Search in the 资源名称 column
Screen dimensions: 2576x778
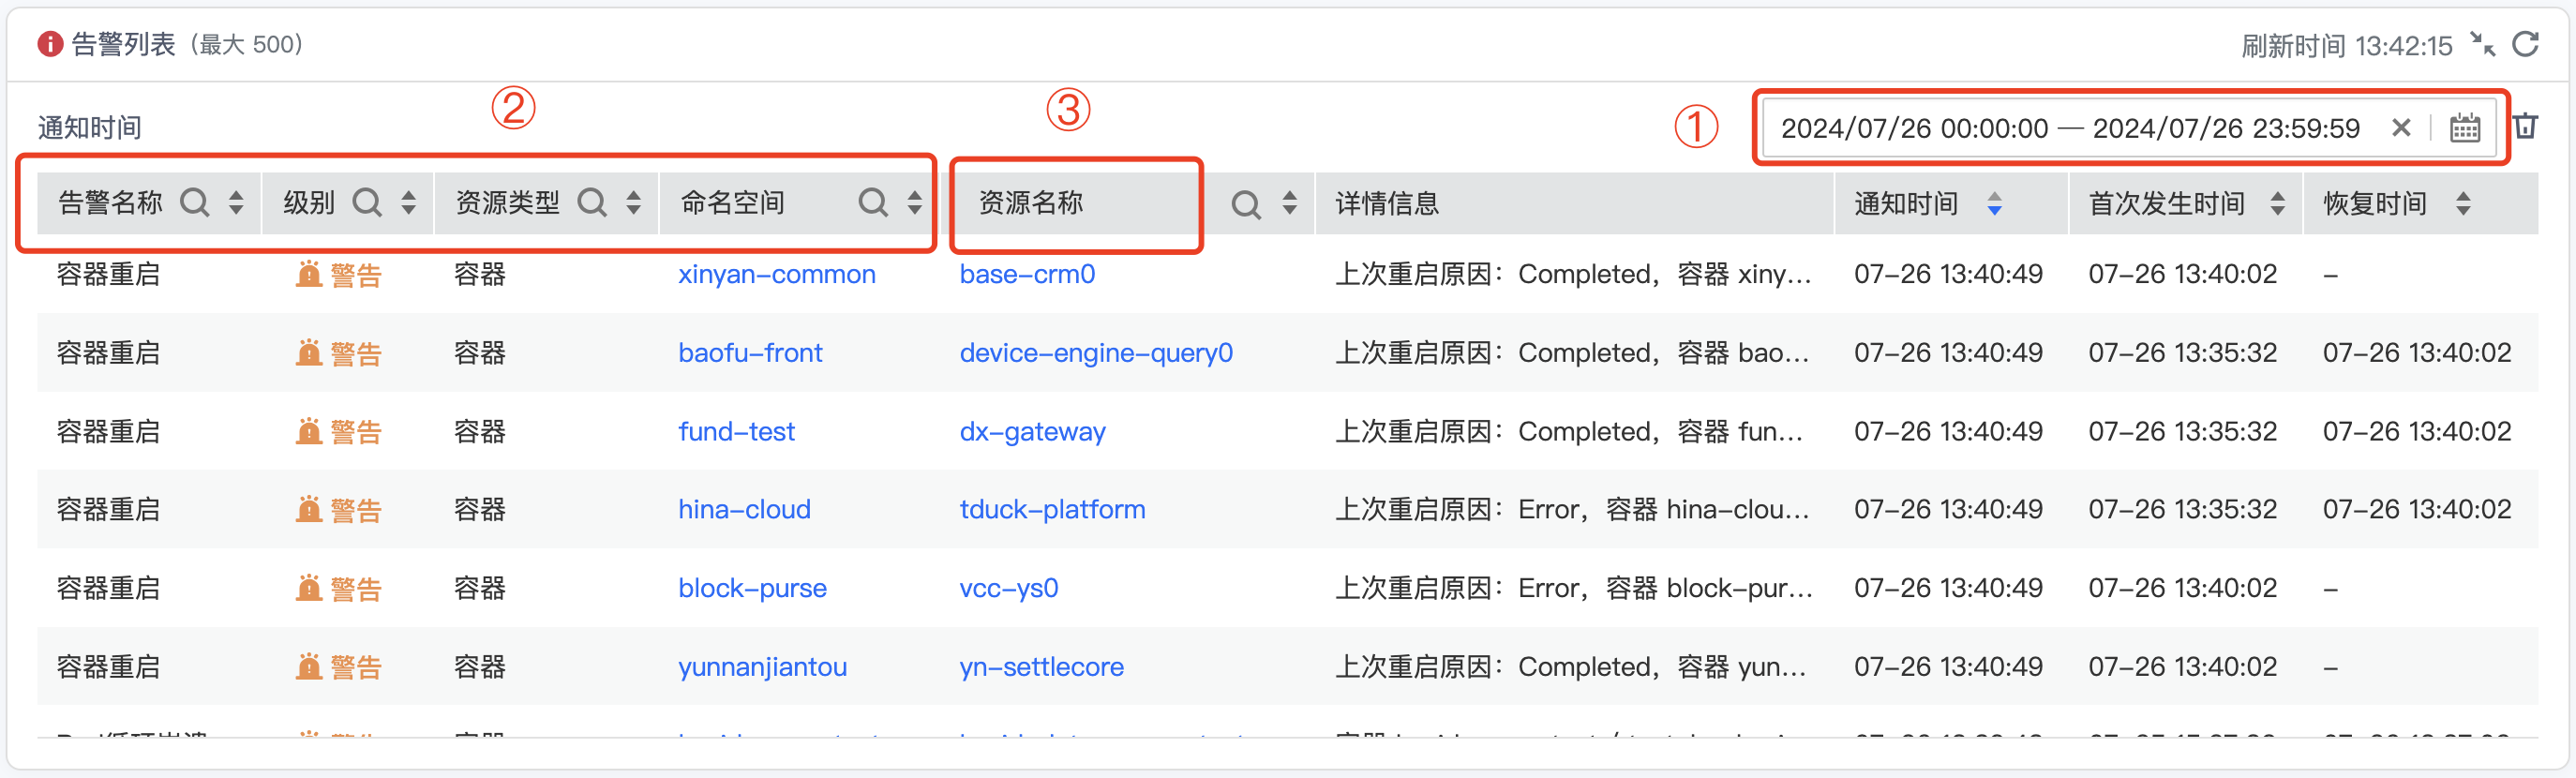coord(1246,204)
